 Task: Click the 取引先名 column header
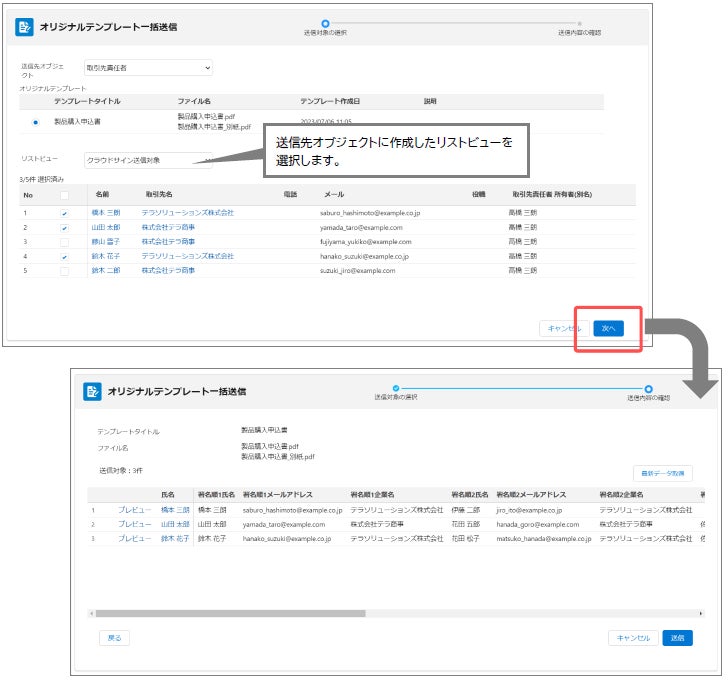pyautogui.click(x=159, y=194)
